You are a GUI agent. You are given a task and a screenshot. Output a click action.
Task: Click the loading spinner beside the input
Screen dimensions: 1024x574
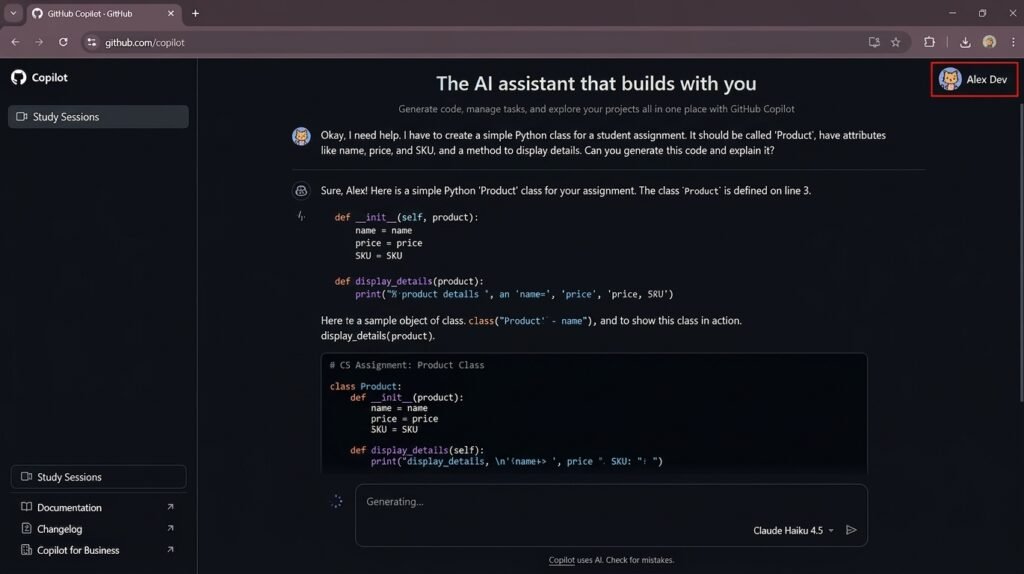coord(336,502)
